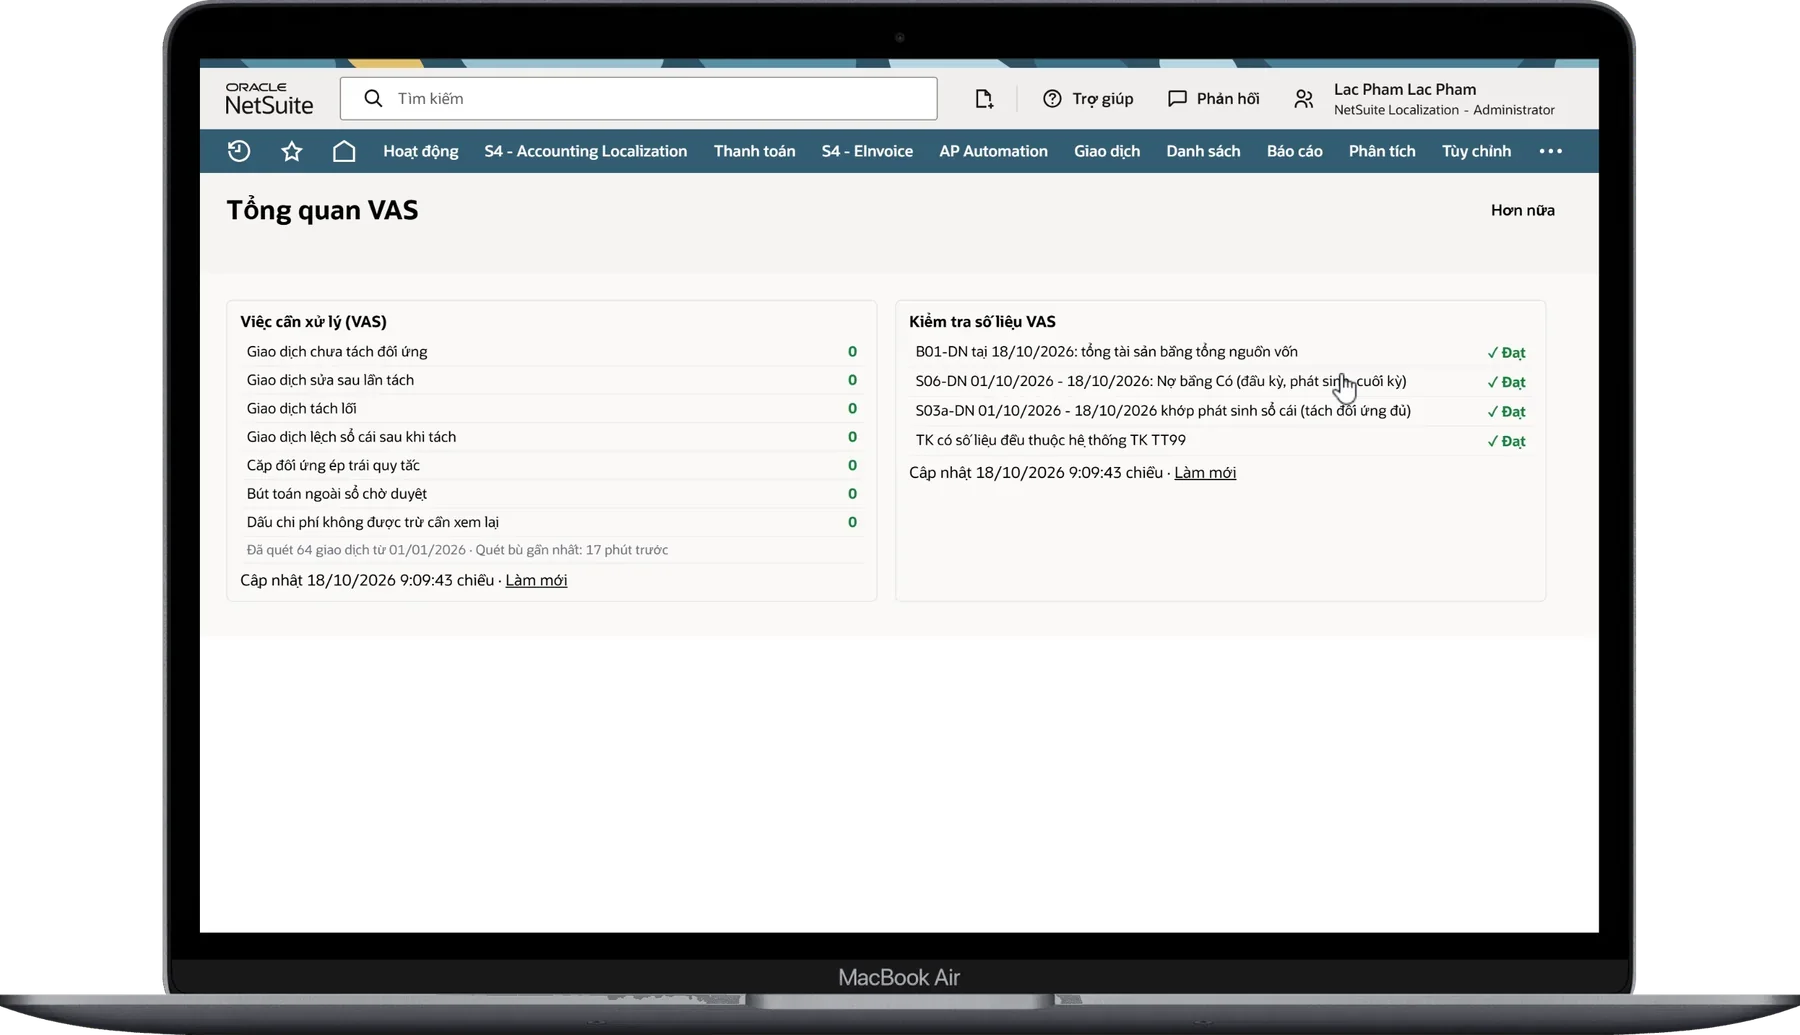
Task: Click the help question-mark icon
Action: tap(1052, 98)
